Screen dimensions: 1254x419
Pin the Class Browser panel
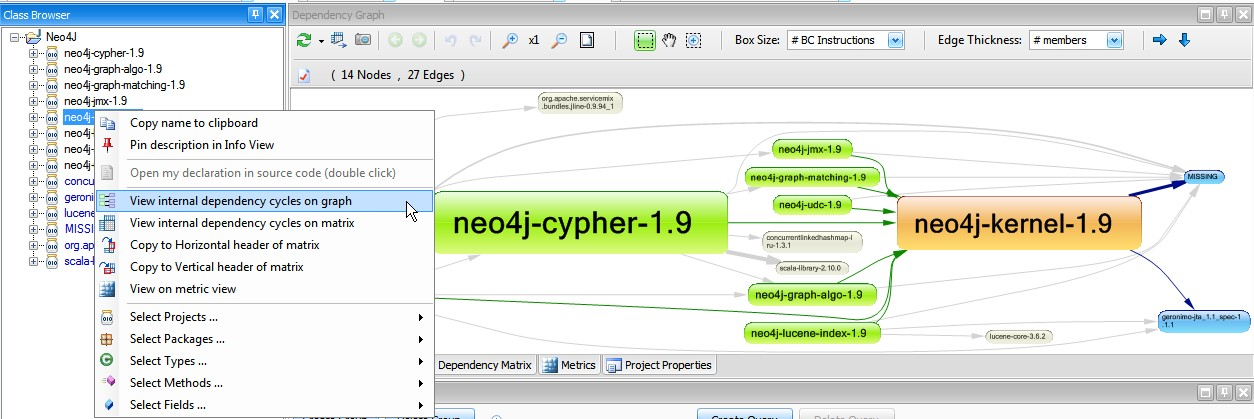[256, 14]
